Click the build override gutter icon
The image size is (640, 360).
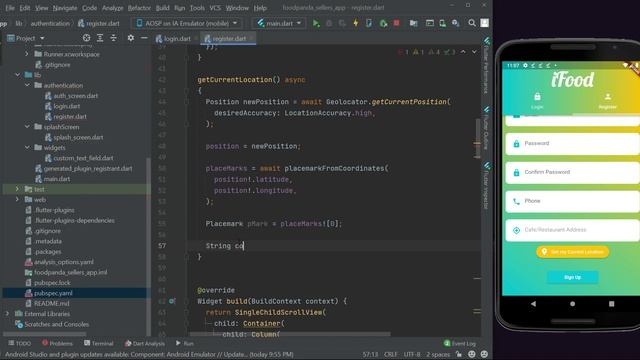click(x=172, y=301)
